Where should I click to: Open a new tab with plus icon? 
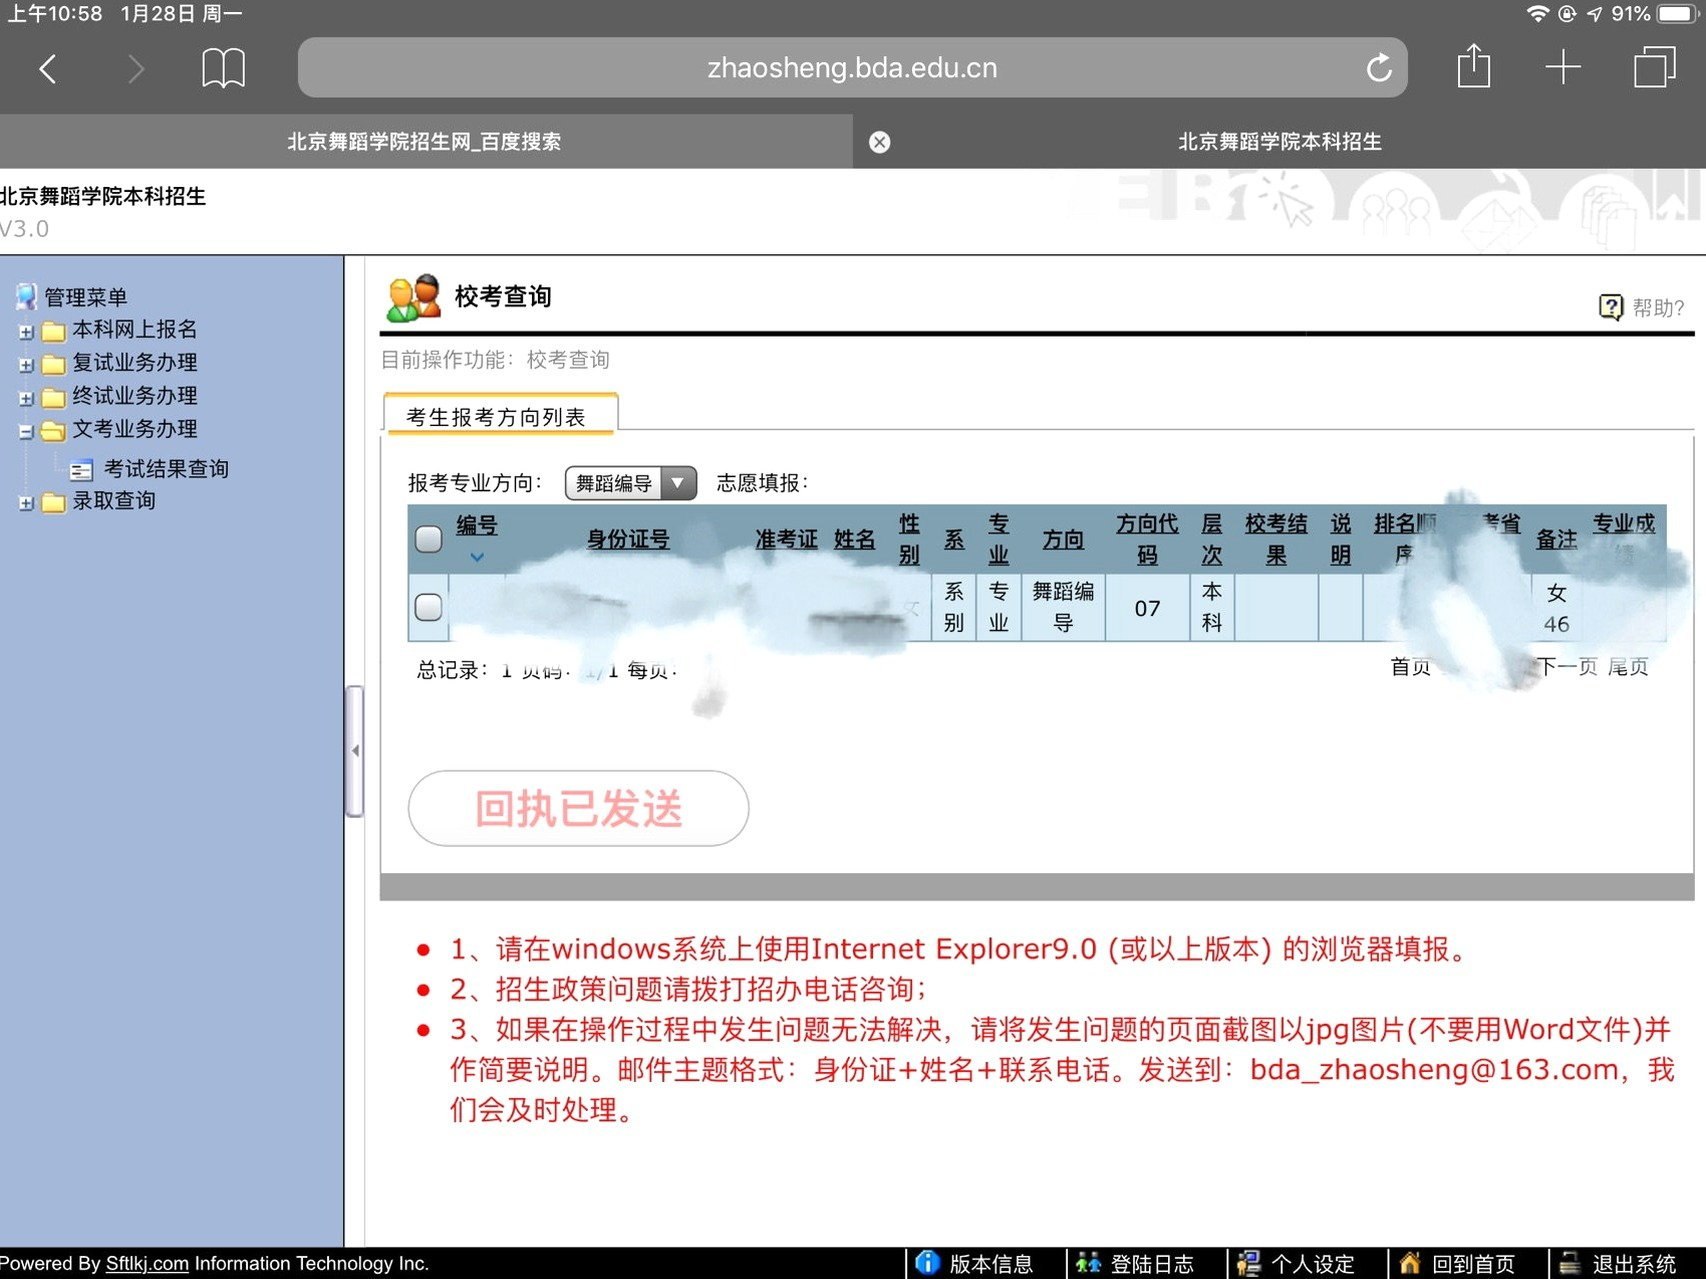pos(1562,68)
